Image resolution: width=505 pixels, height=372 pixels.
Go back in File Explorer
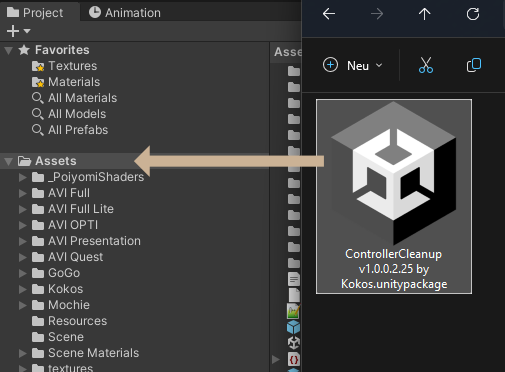pyautogui.click(x=329, y=14)
